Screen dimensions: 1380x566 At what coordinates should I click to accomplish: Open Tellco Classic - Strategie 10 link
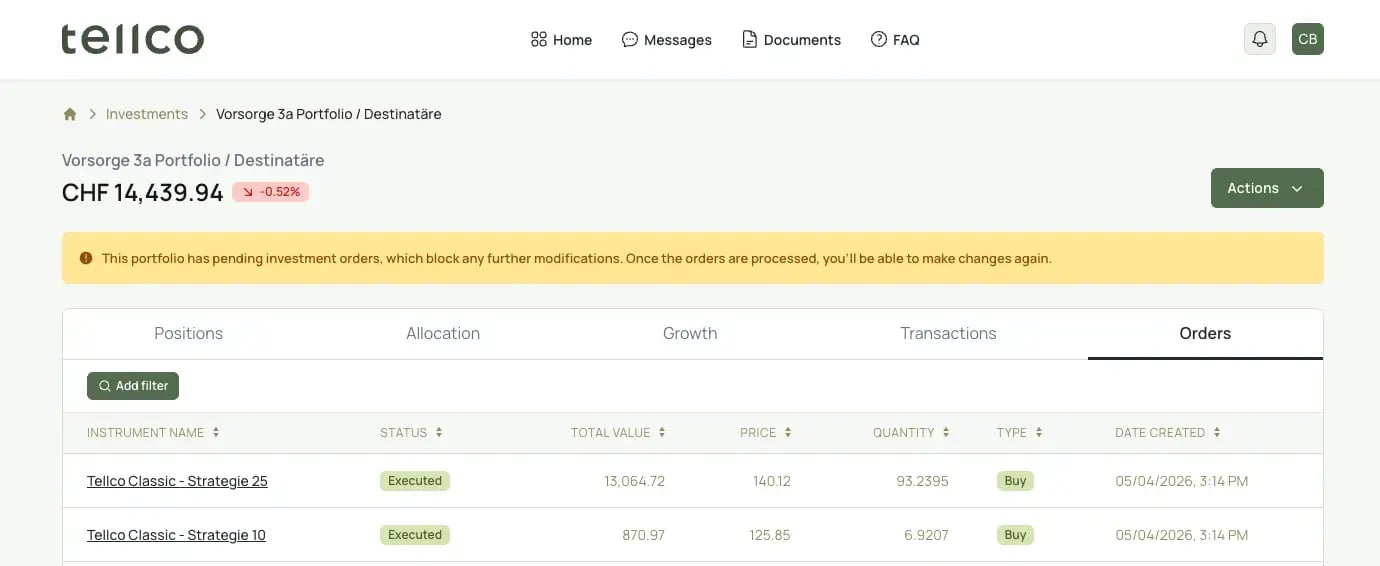pyautogui.click(x=176, y=535)
